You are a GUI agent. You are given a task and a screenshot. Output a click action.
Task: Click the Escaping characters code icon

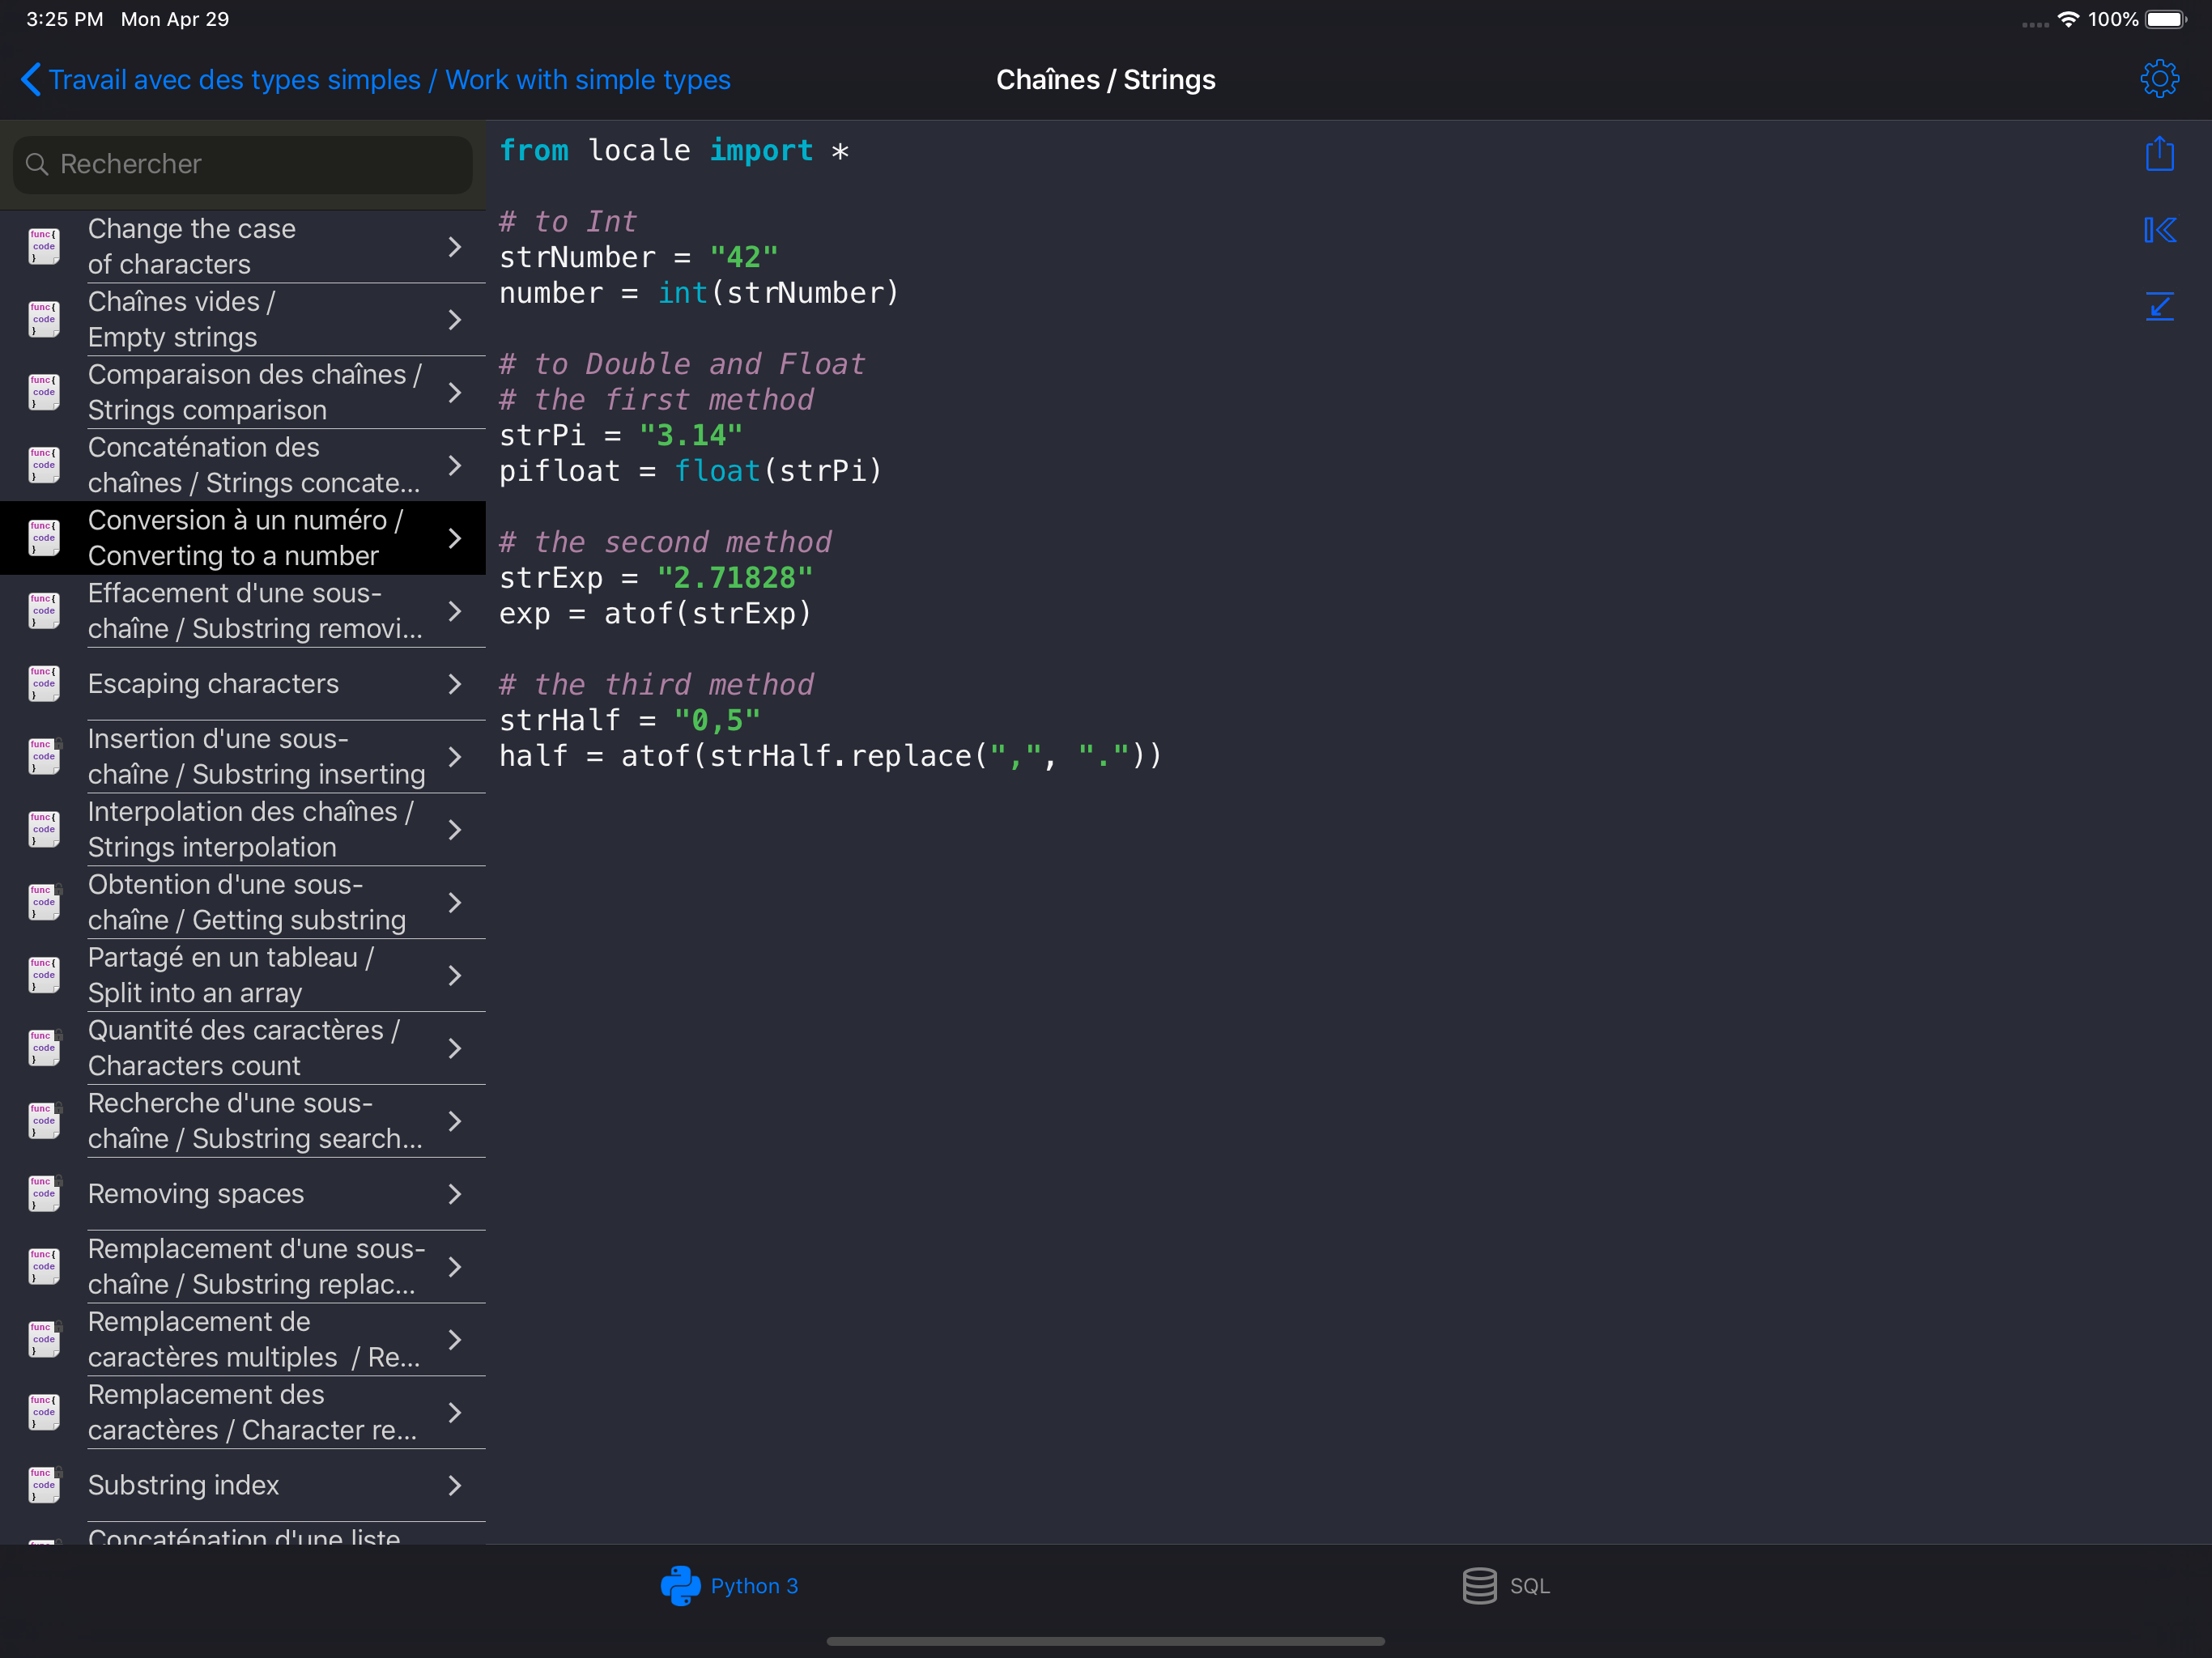(44, 684)
